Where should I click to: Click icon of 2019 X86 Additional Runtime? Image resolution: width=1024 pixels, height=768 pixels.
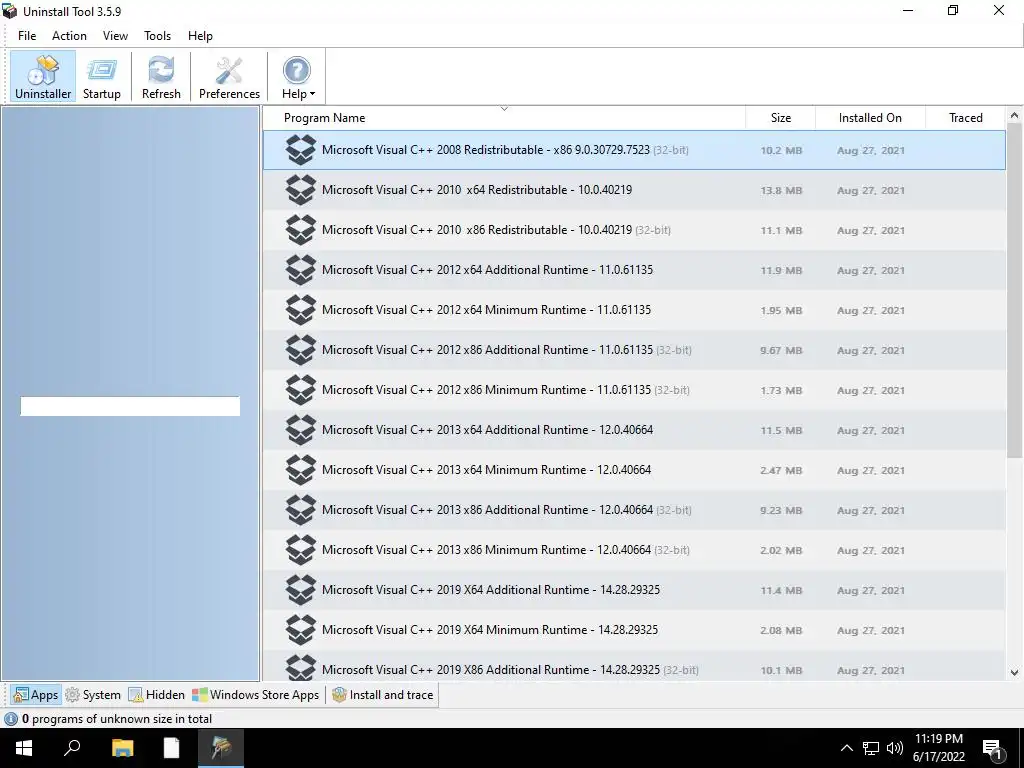[301, 667]
